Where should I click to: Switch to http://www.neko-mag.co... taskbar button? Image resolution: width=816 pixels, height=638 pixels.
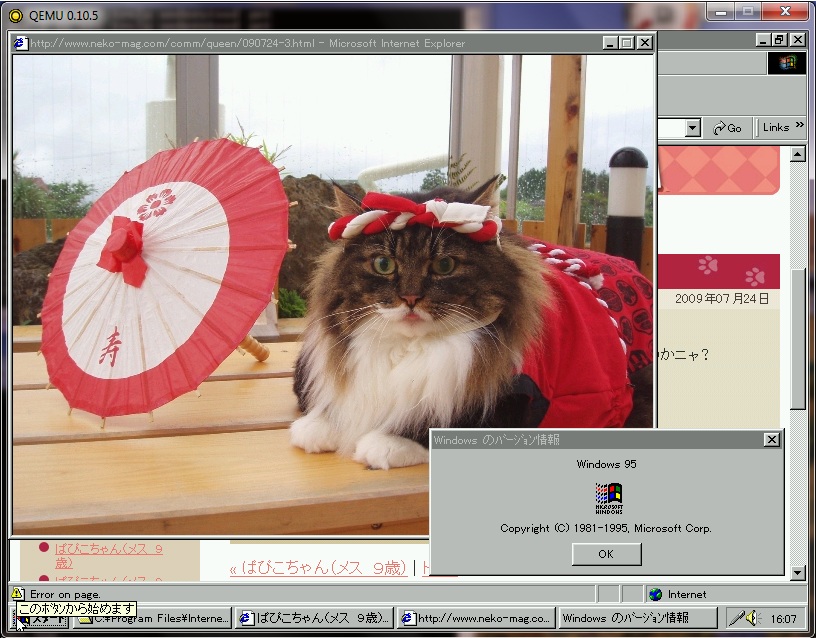pos(475,618)
